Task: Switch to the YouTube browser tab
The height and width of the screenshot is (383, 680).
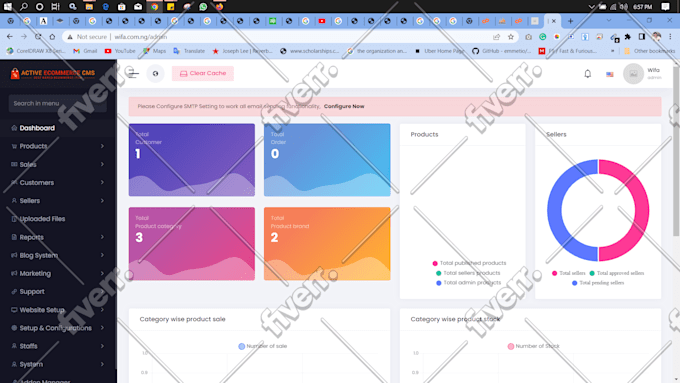Action: point(322,21)
